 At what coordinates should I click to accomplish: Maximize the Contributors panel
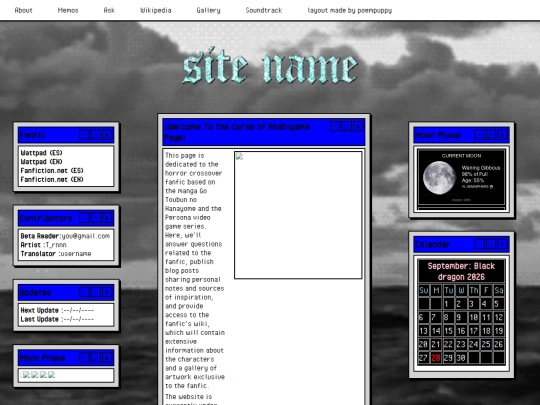(x=96, y=218)
